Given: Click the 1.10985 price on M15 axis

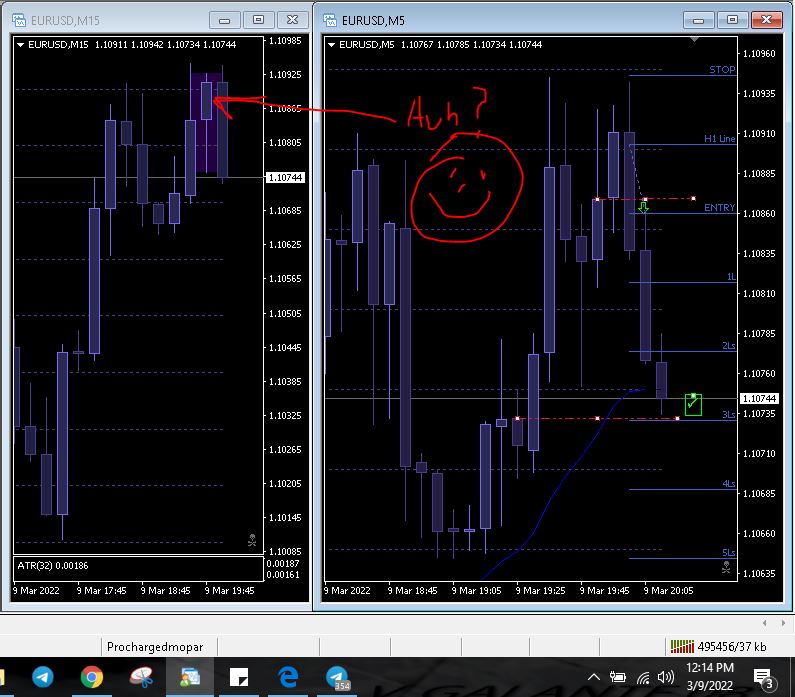Looking at the screenshot, I should click(x=285, y=41).
